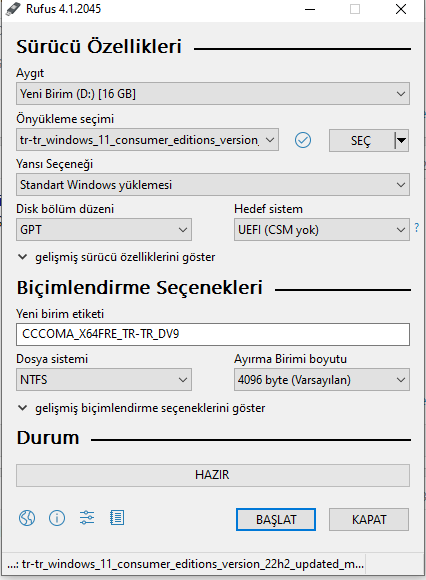Click the Biçimlendirme Seçenekleri heading

(139, 288)
